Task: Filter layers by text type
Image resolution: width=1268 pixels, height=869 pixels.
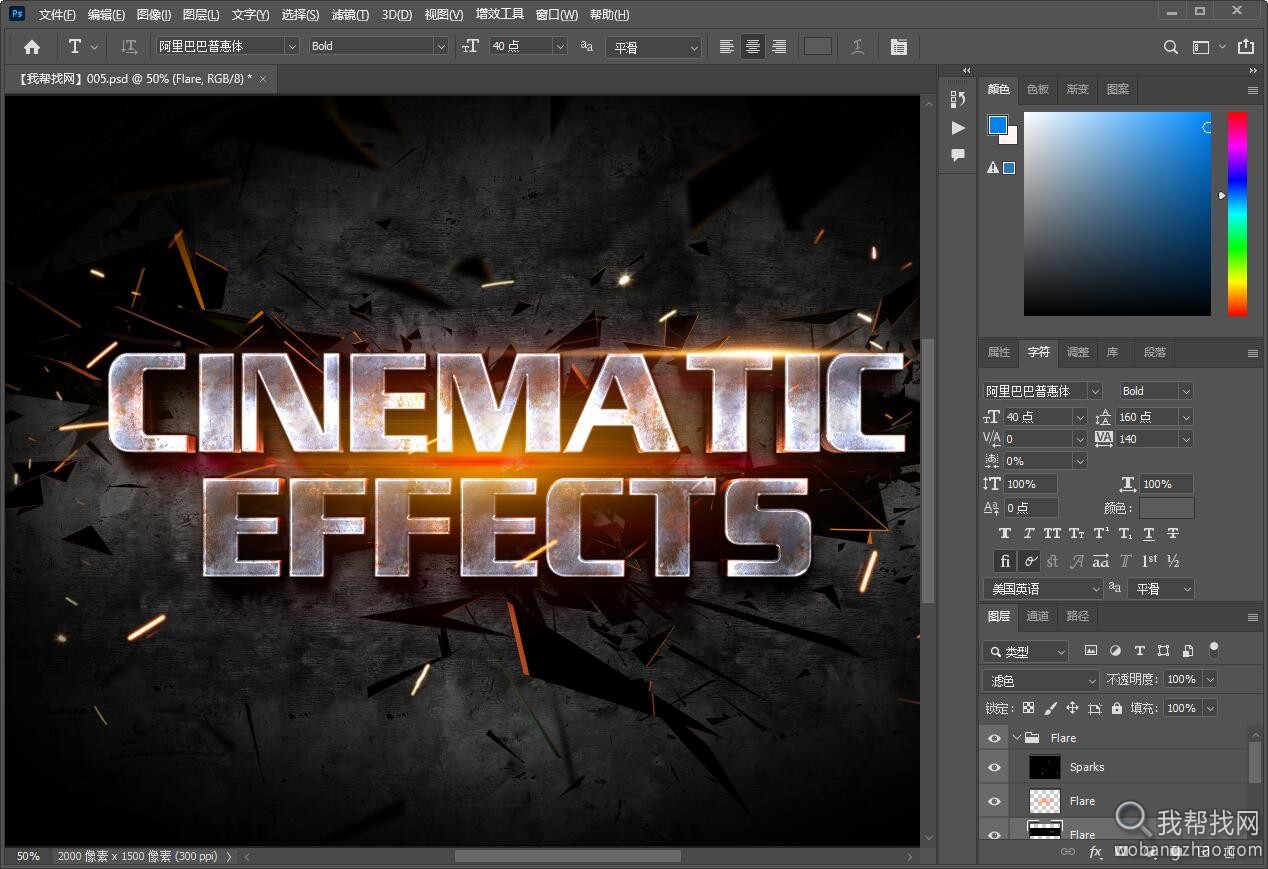Action: (x=1139, y=651)
